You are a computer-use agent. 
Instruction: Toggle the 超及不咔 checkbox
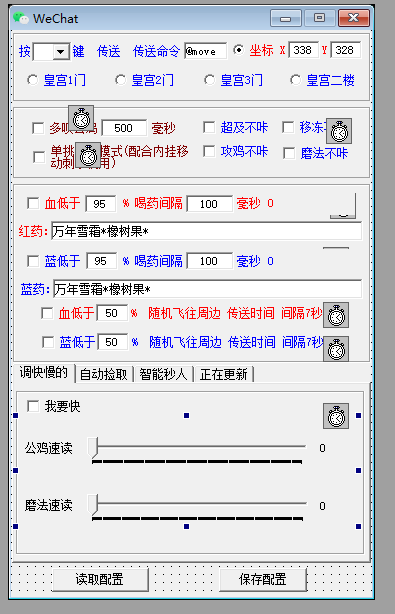coord(209,127)
